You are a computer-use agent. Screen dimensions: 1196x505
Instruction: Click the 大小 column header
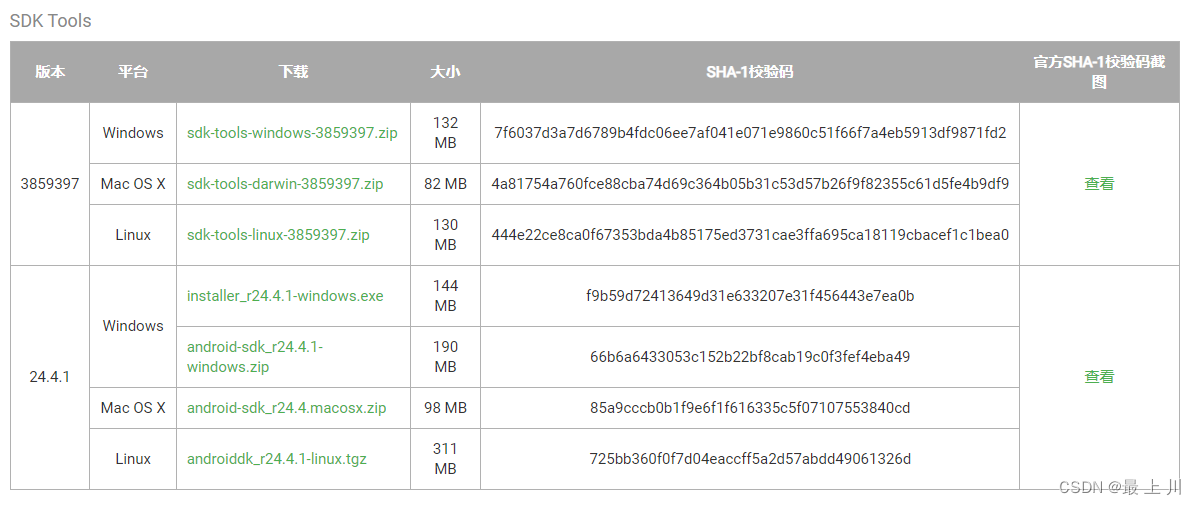click(445, 72)
